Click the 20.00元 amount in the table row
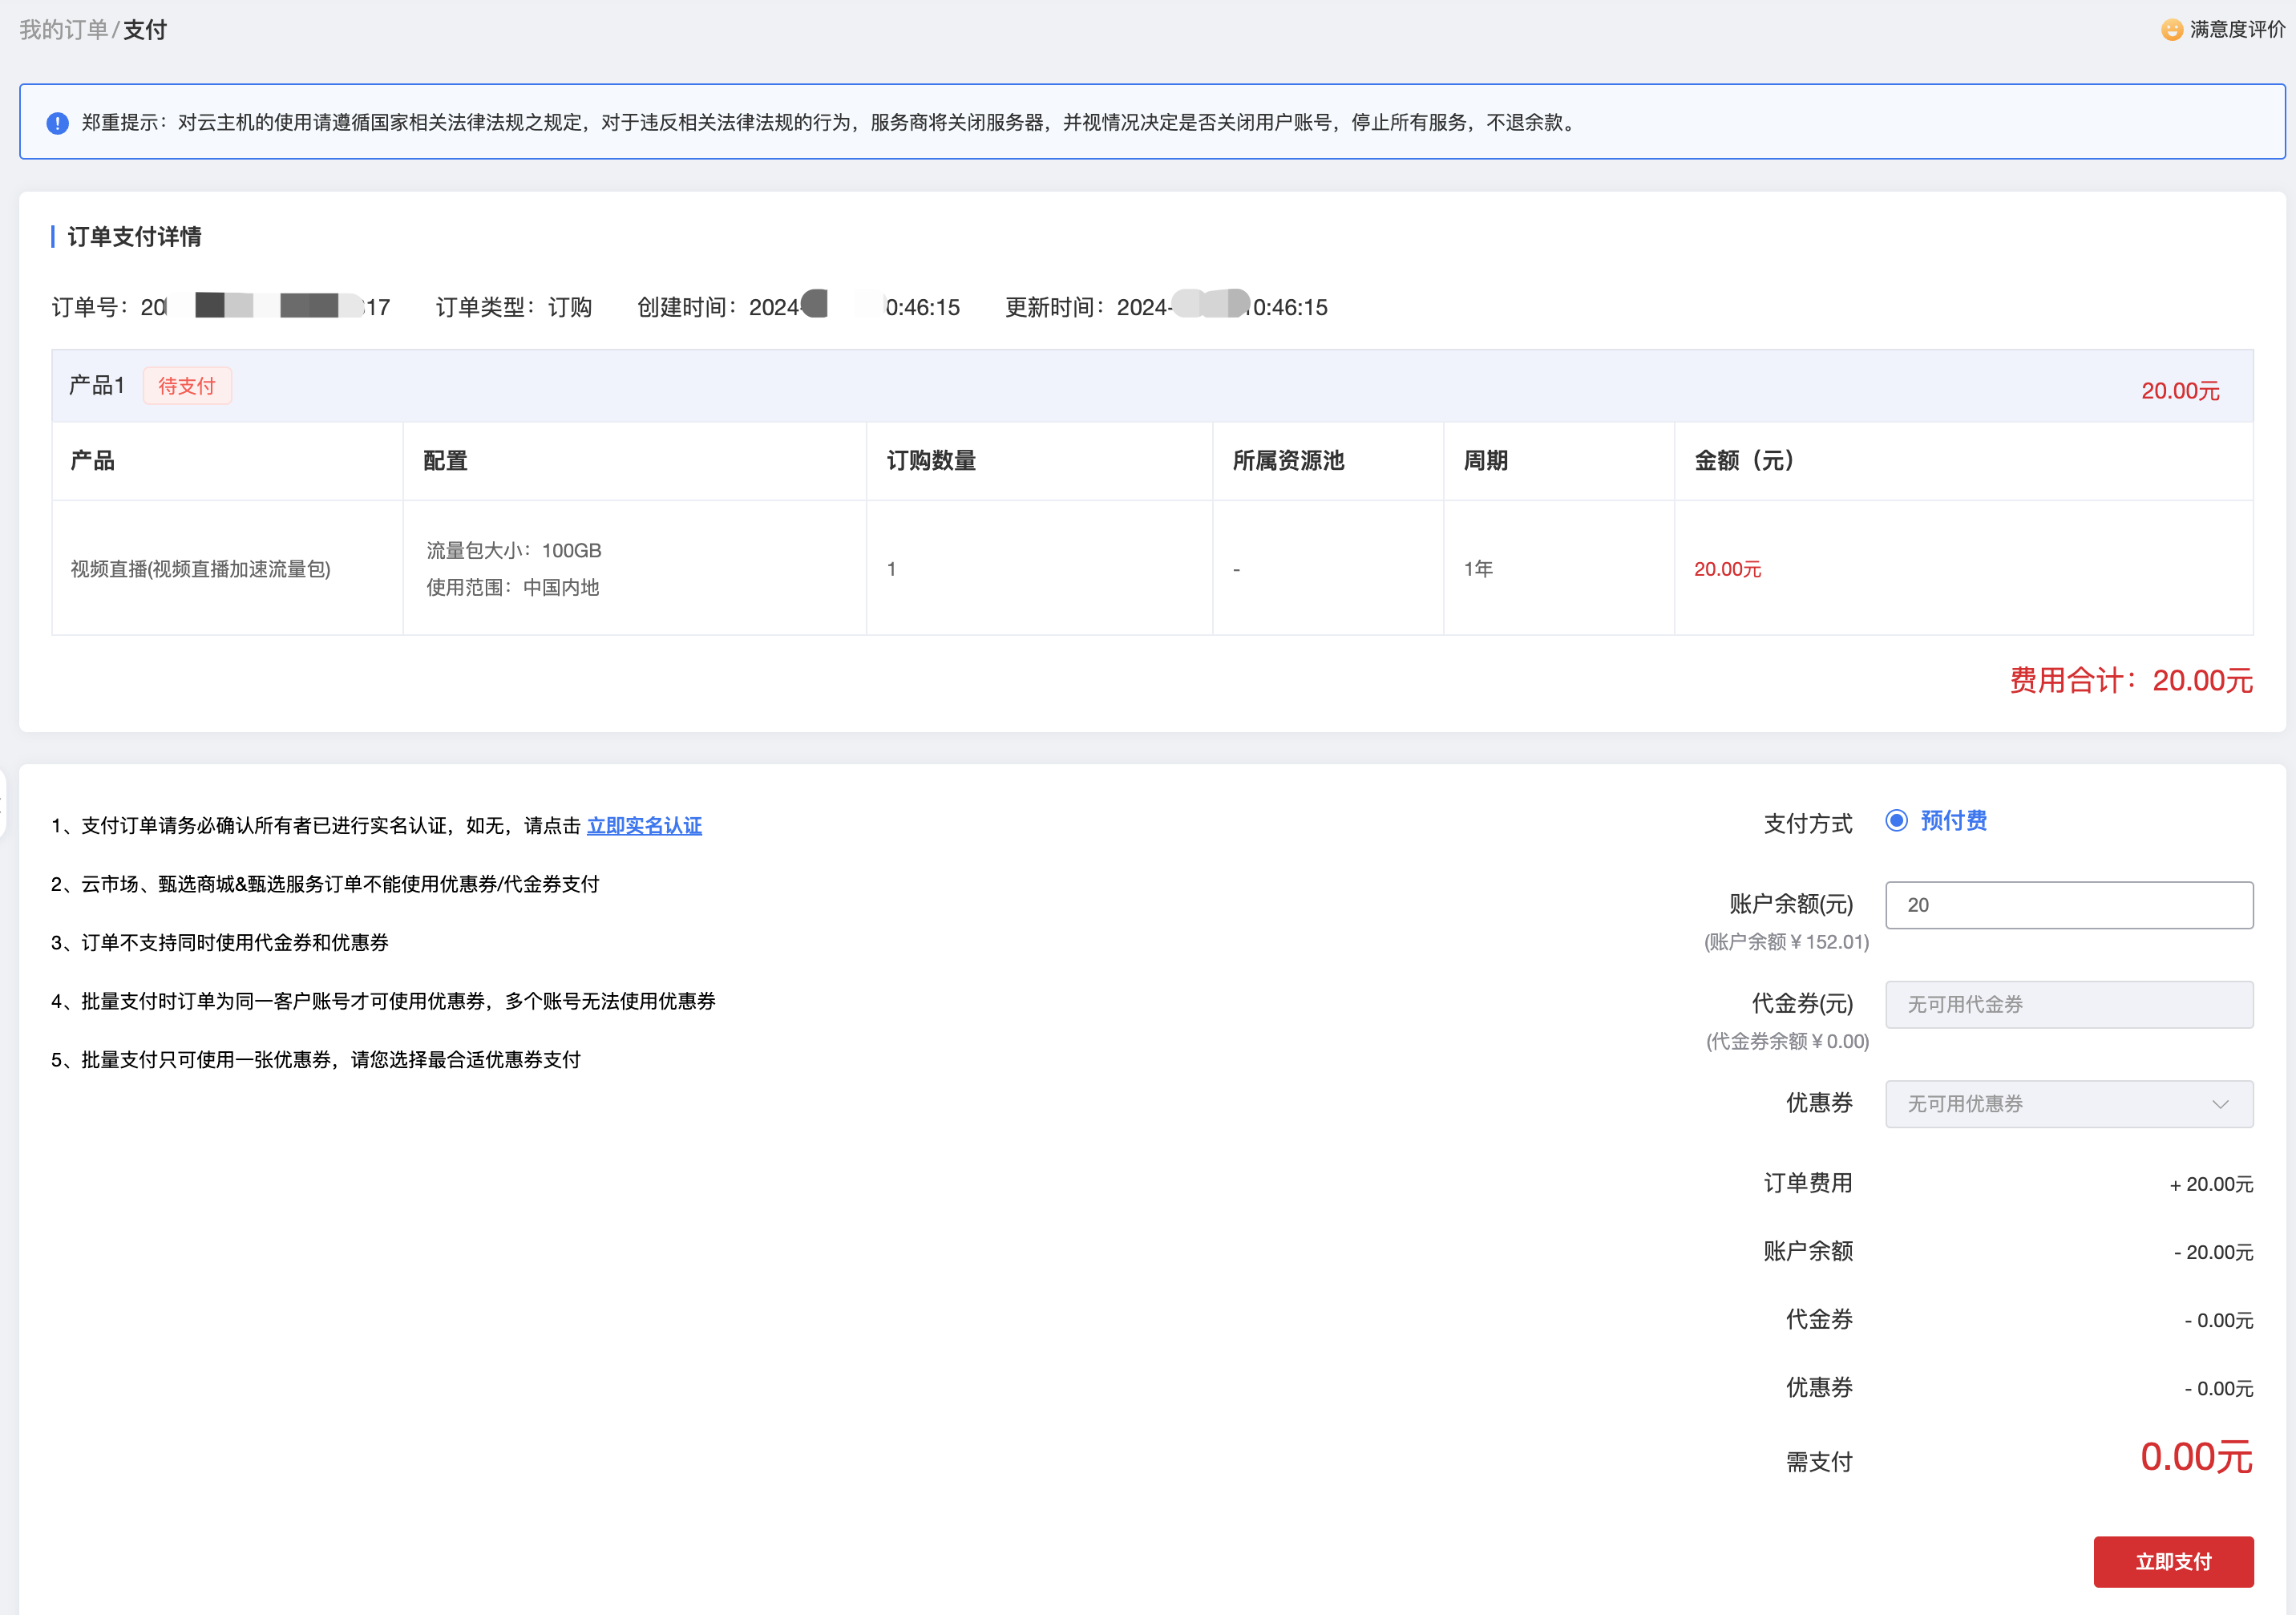The image size is (2296, 1615). tap(1727, 569)
